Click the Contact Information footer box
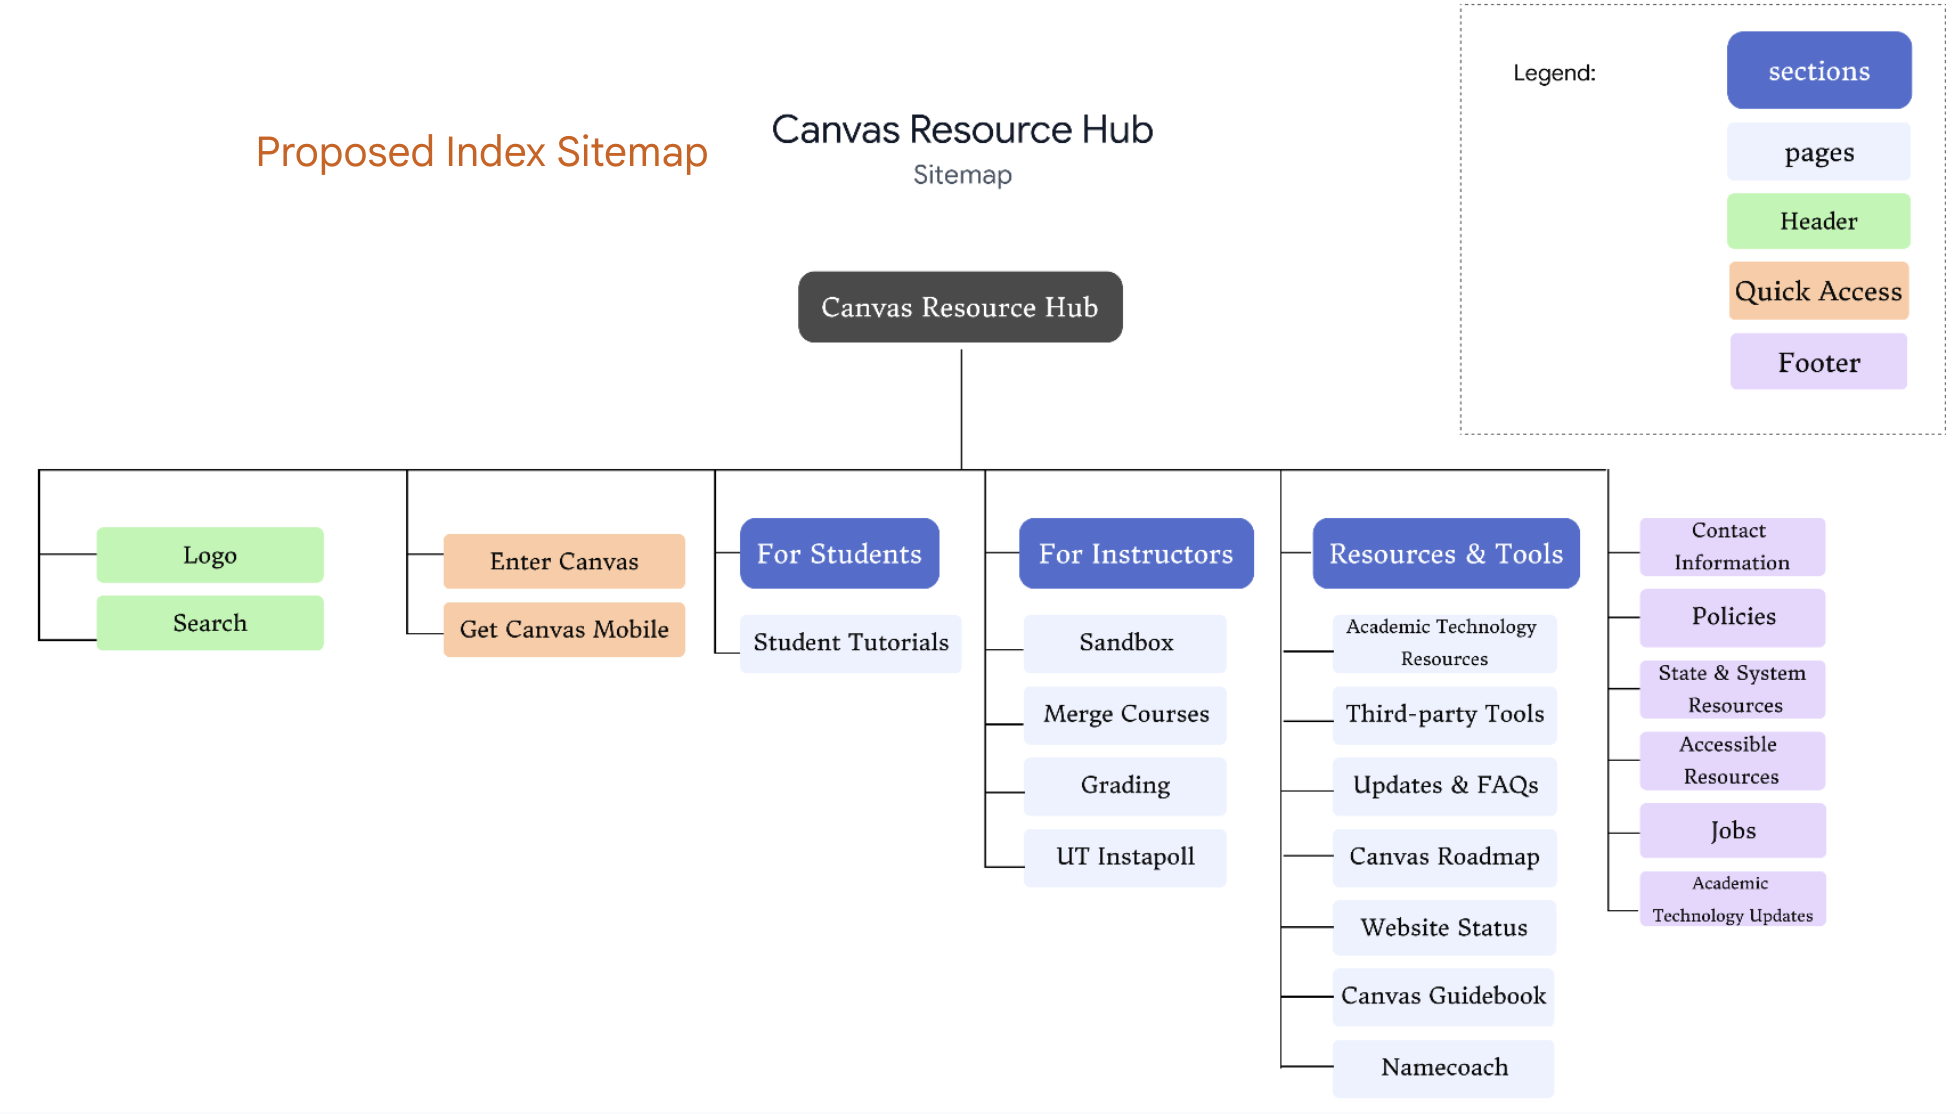1954x1114 pixels. pyautogui.click(x=1732, y=546)
